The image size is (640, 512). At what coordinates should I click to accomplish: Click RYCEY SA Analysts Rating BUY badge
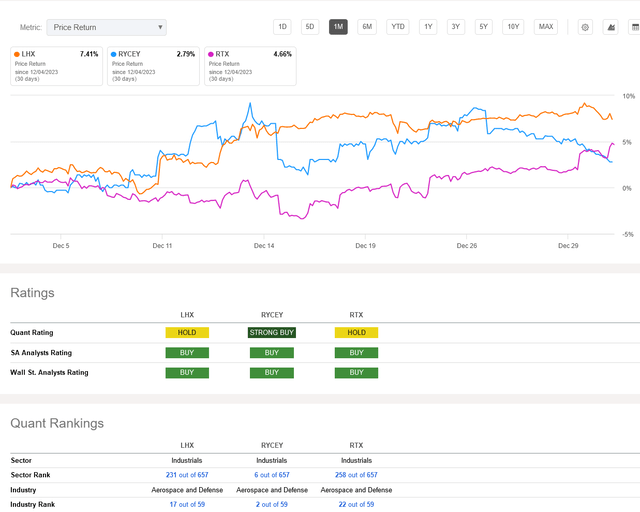(x=272, y=352)
